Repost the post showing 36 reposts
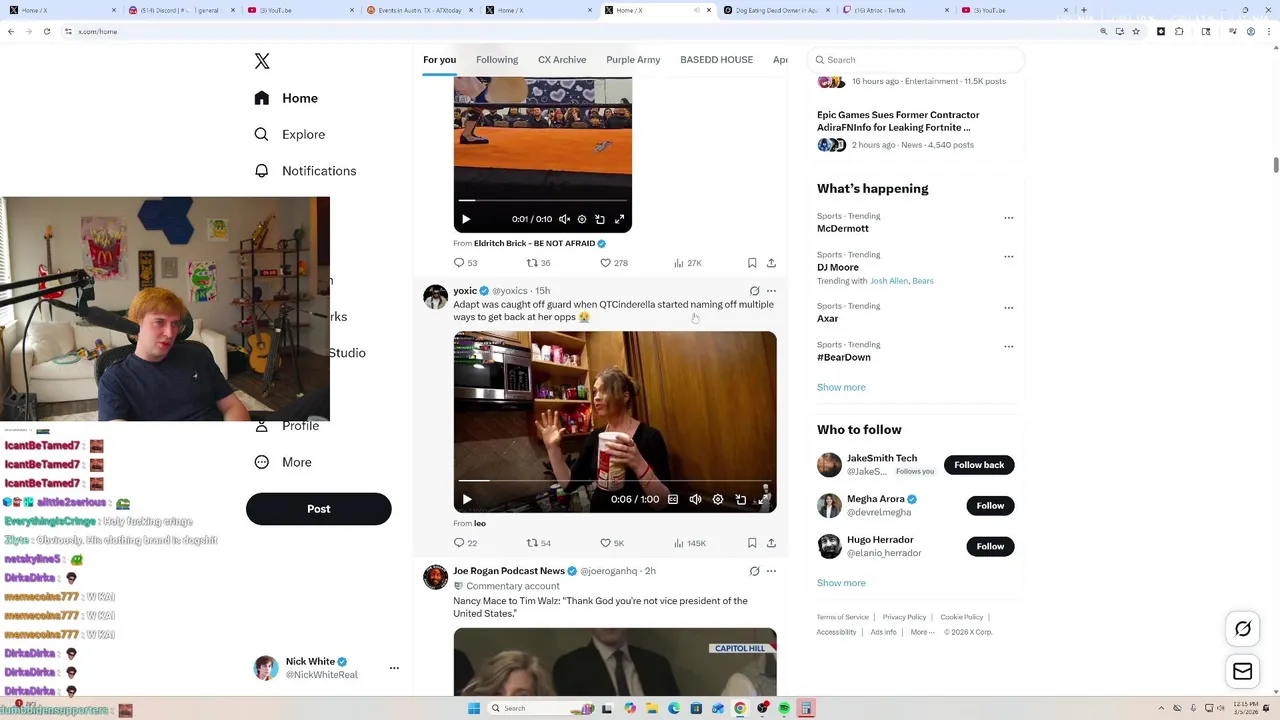1280x720 pixels. [x=539, y=263]
